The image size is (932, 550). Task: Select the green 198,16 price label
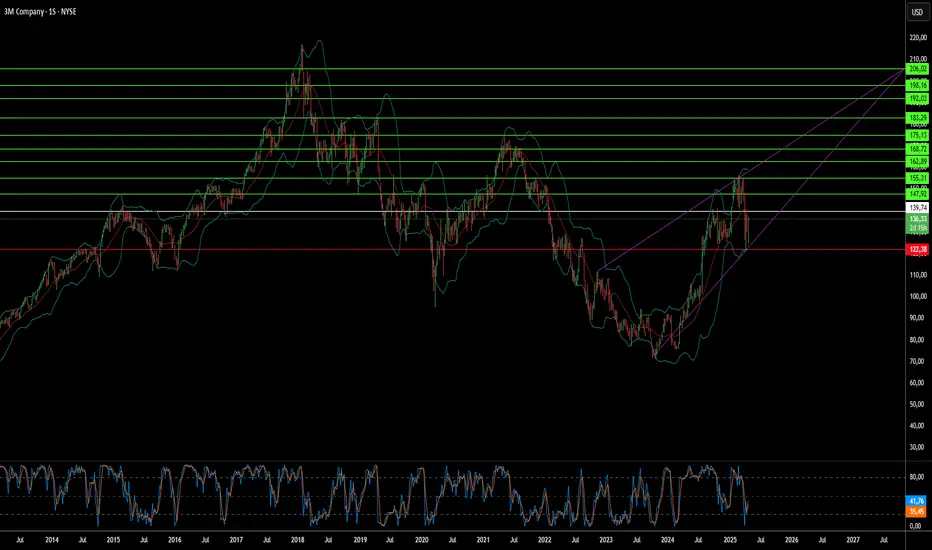pos(917,85)
